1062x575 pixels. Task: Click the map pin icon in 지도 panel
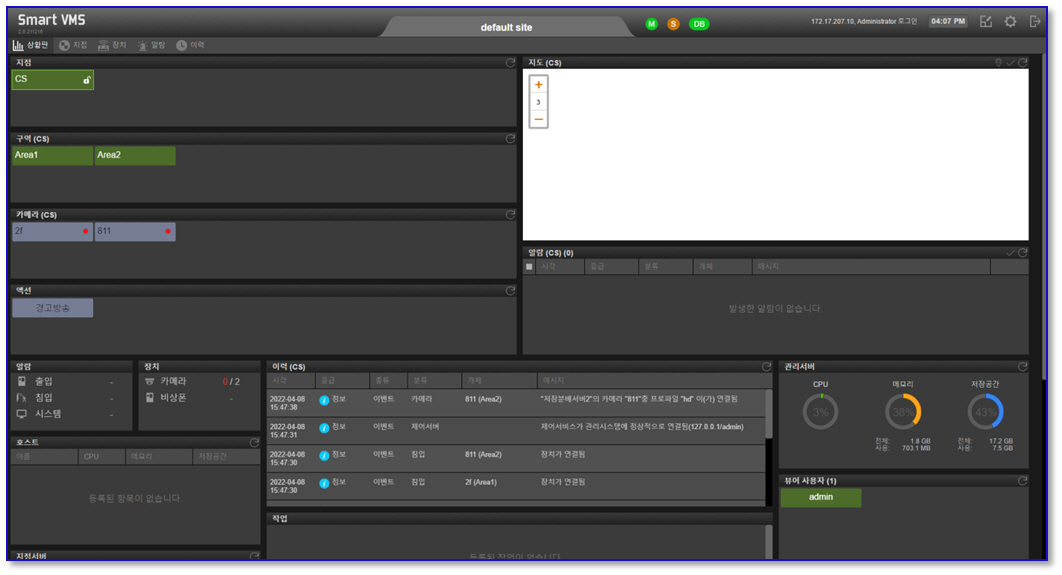(x=997, y=63)
